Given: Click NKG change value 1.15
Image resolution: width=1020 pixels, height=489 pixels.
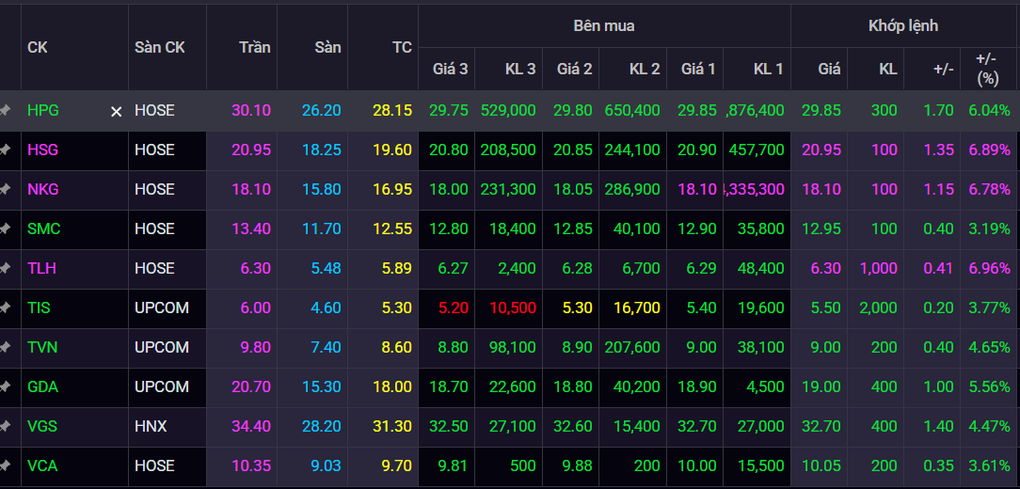Looking at the screenshot, I should pyautogui.click(x=939, y=189).
